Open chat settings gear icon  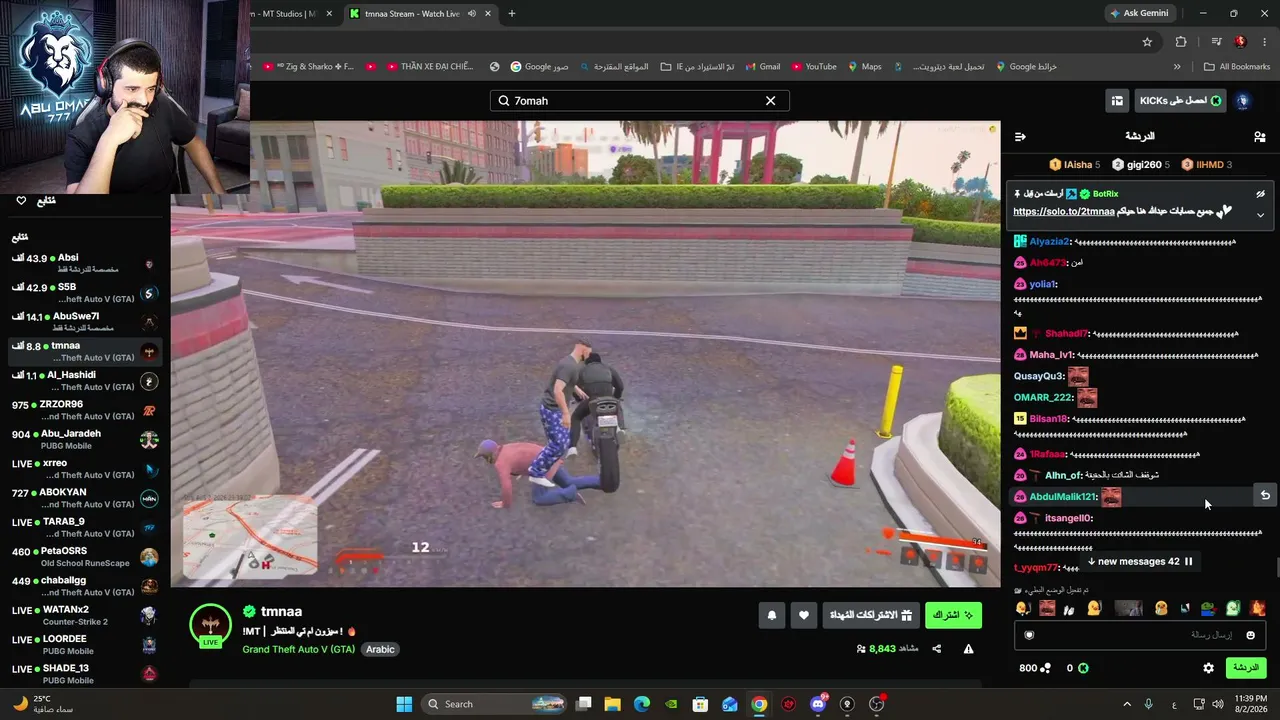1208,668
